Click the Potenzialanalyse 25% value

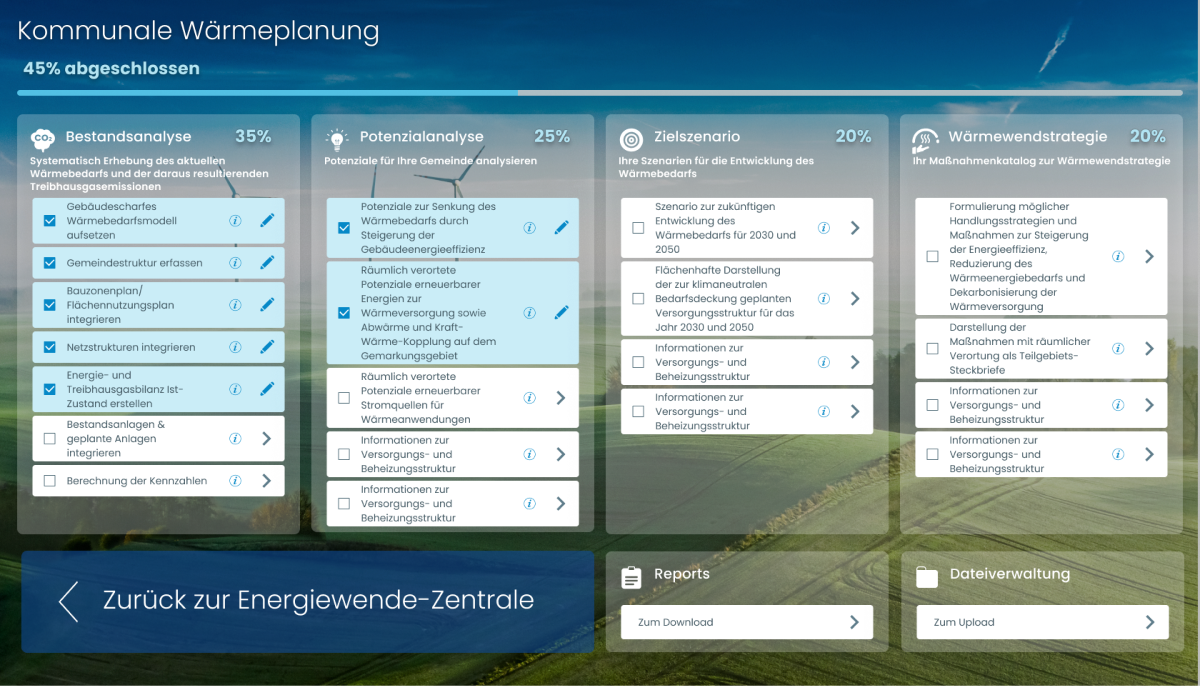pyautogui.click(x=552, y=136)
